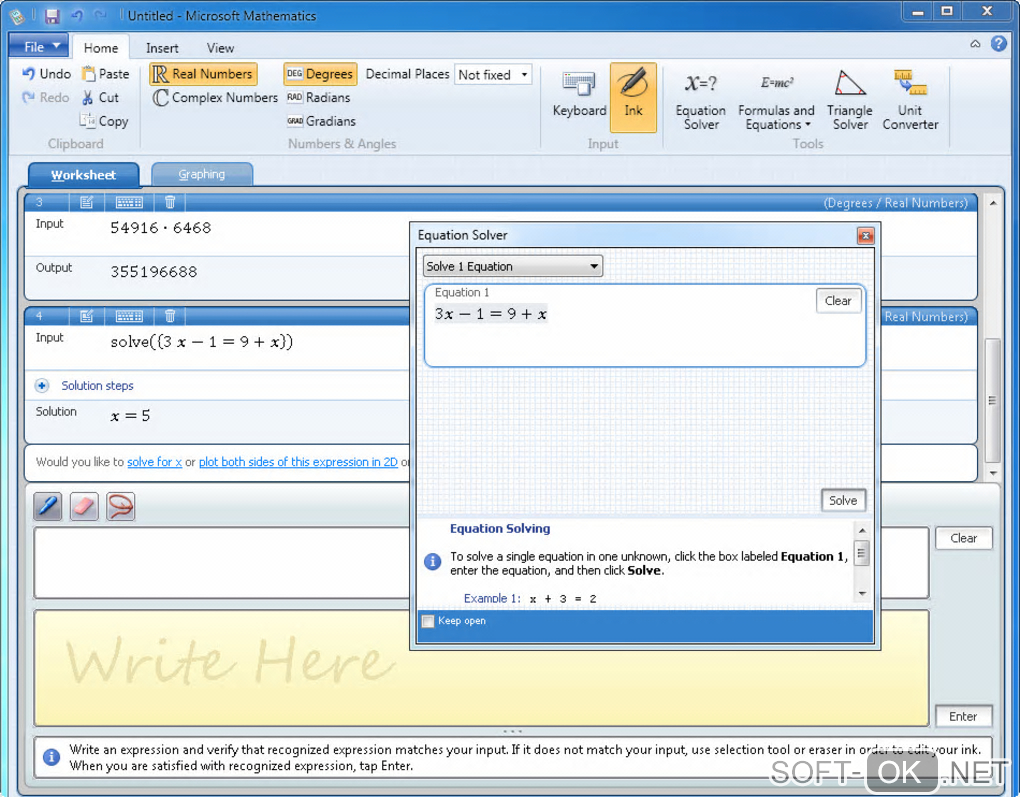
Task: Click the input 54916 · 6468
Action: click(161, 228)
